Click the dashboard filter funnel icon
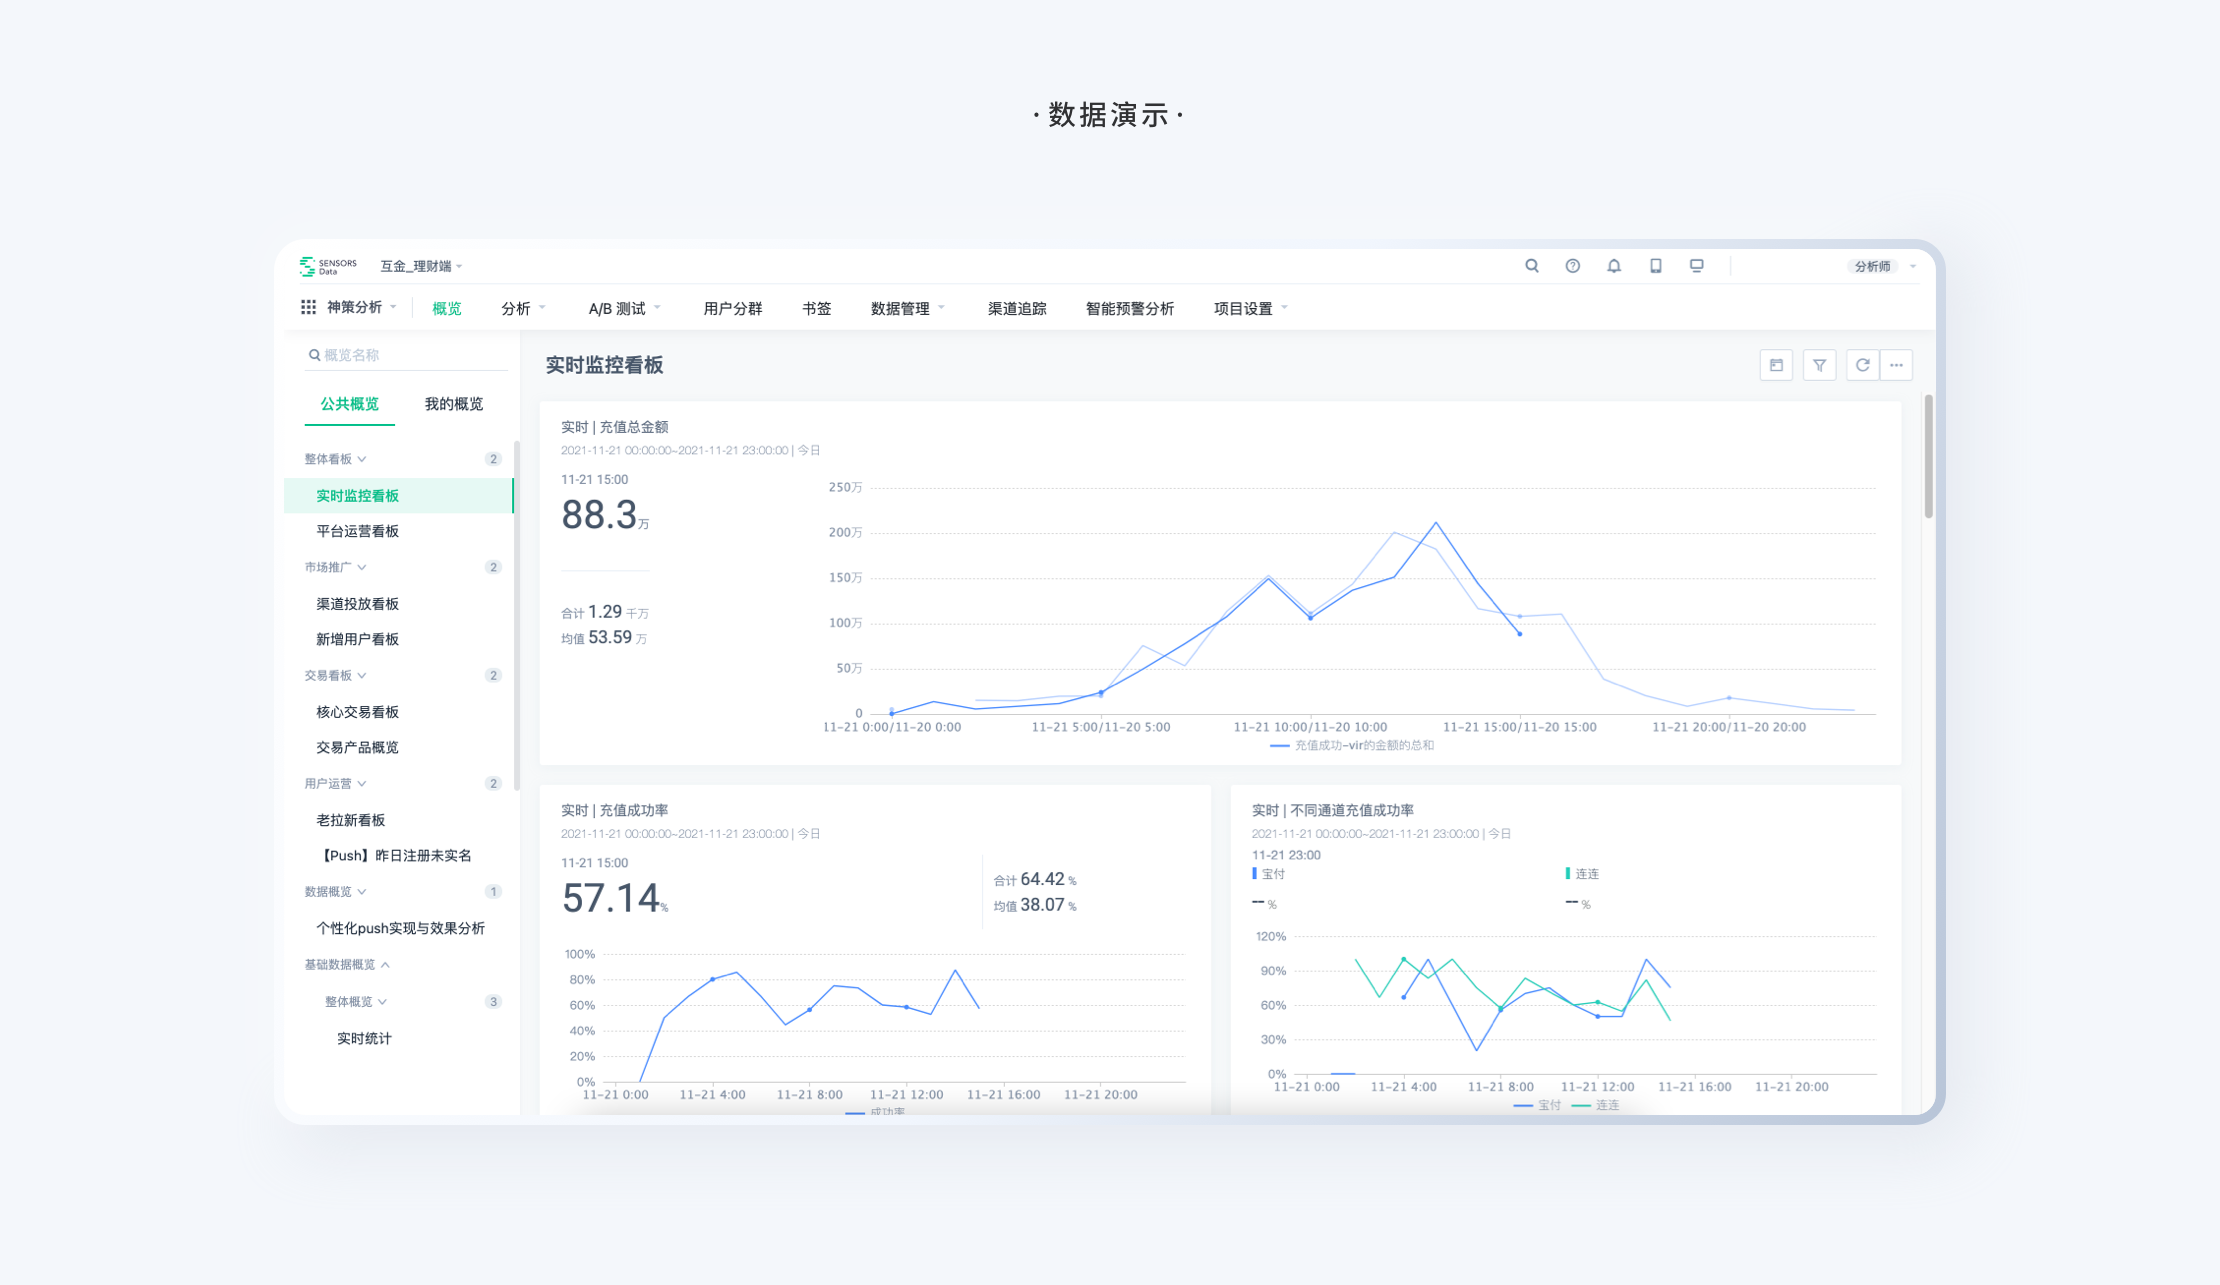The height and width of the screenshot is (1285, 2220). 1819,365
